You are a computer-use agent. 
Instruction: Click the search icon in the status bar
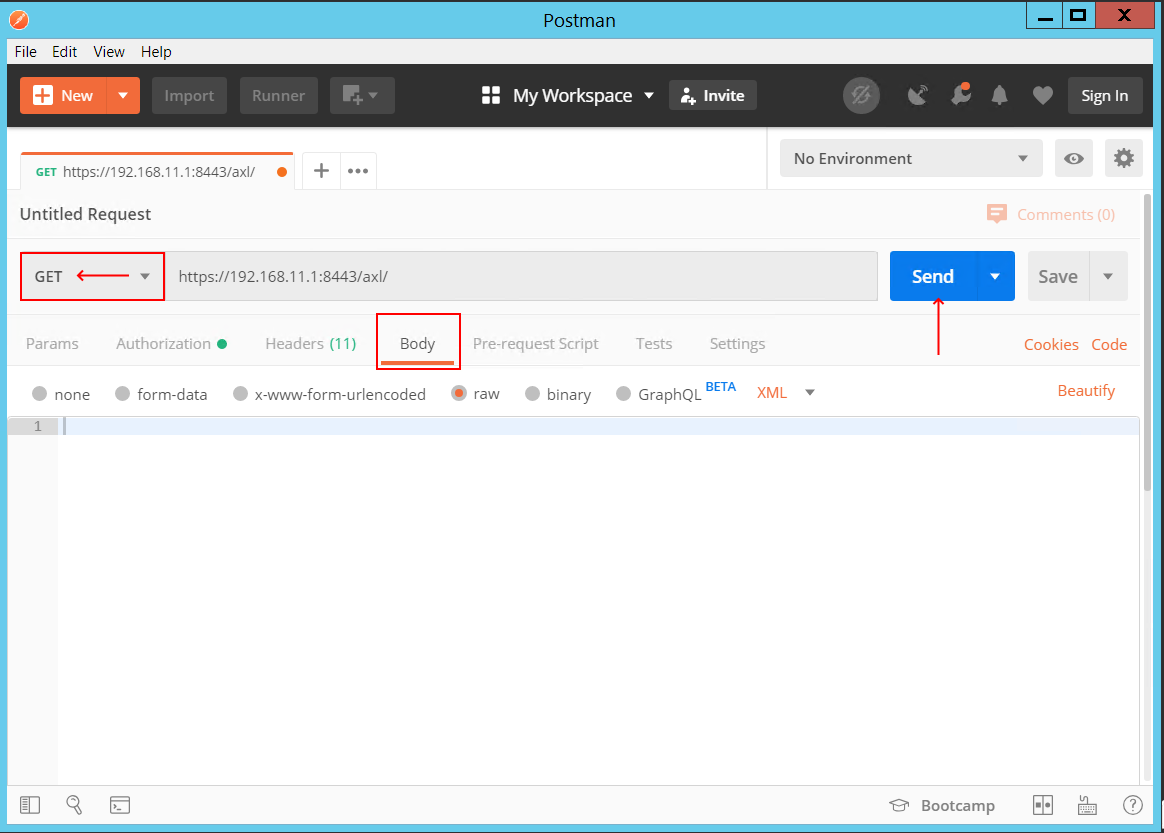[x=74, y=805]
